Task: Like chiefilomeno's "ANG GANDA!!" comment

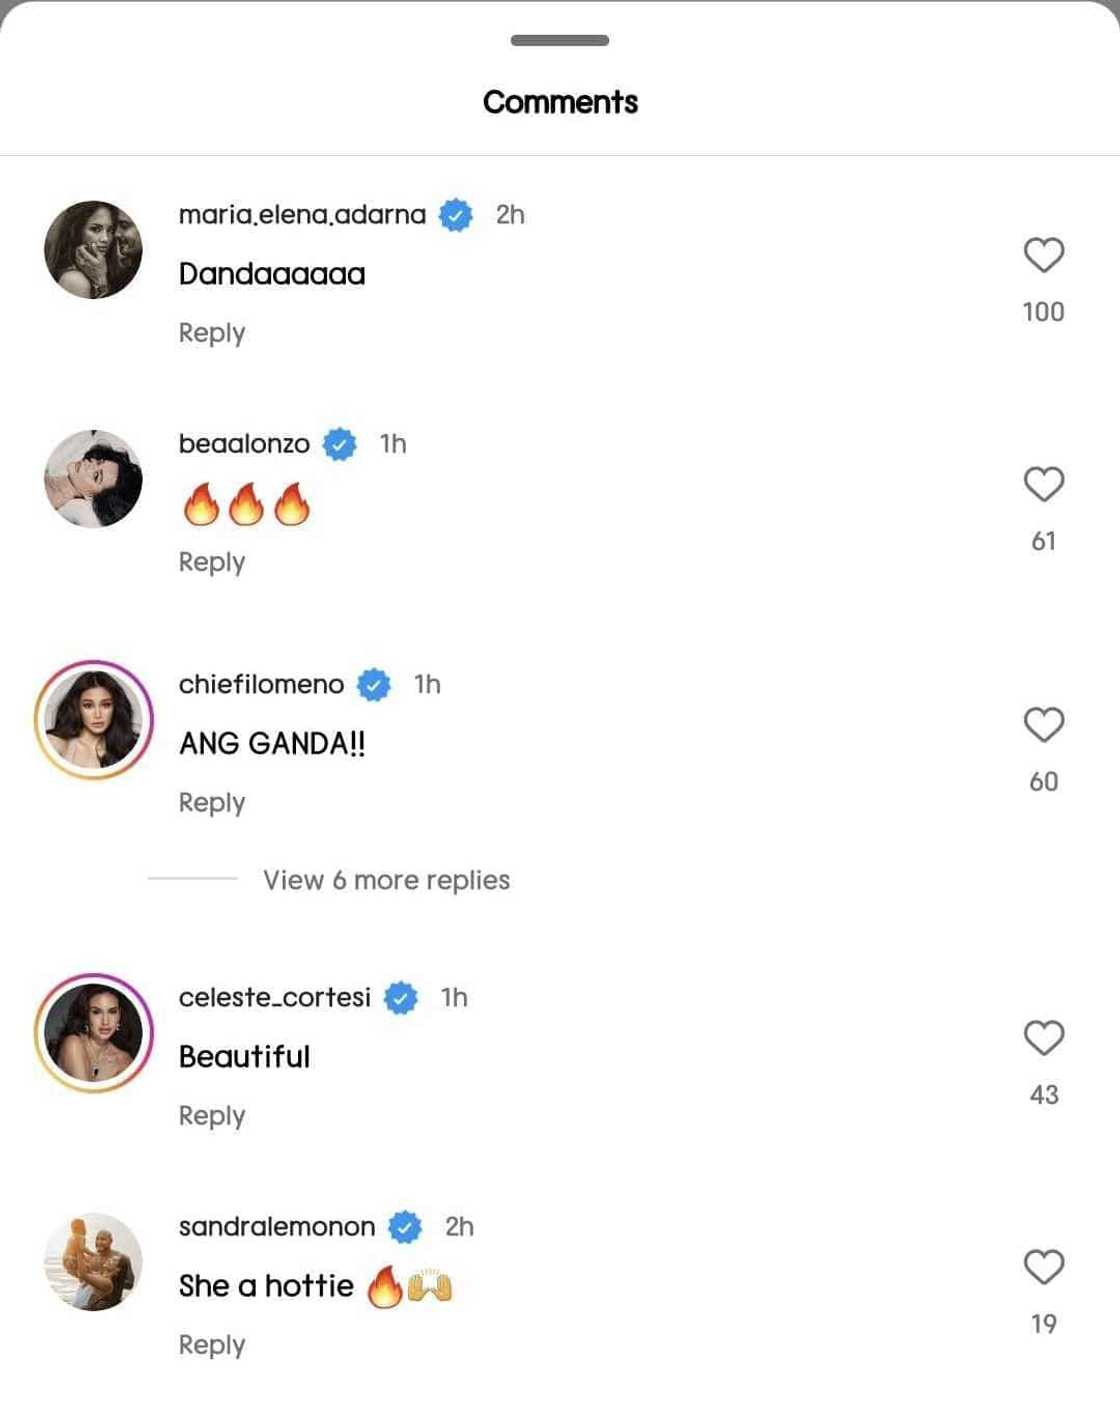Action: (1043, 724)
